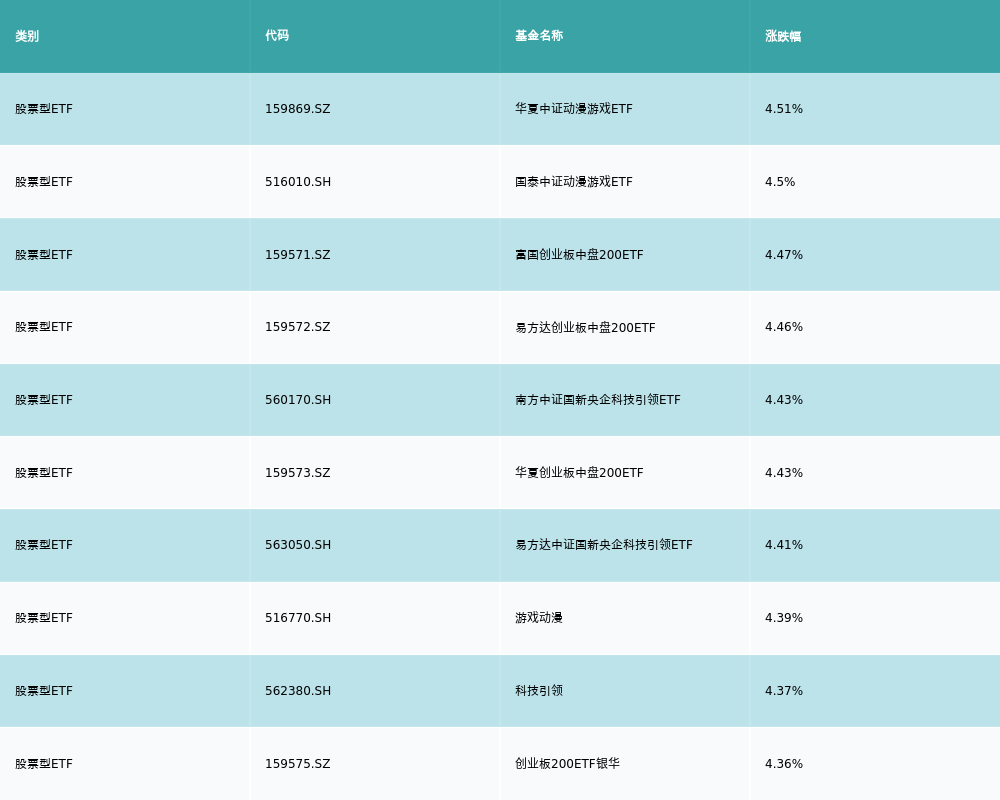This screenshot has width=1000, height=800.
Task: Select fund name 华夏中证动漫游戏ETF
Action: pos(574,109)
